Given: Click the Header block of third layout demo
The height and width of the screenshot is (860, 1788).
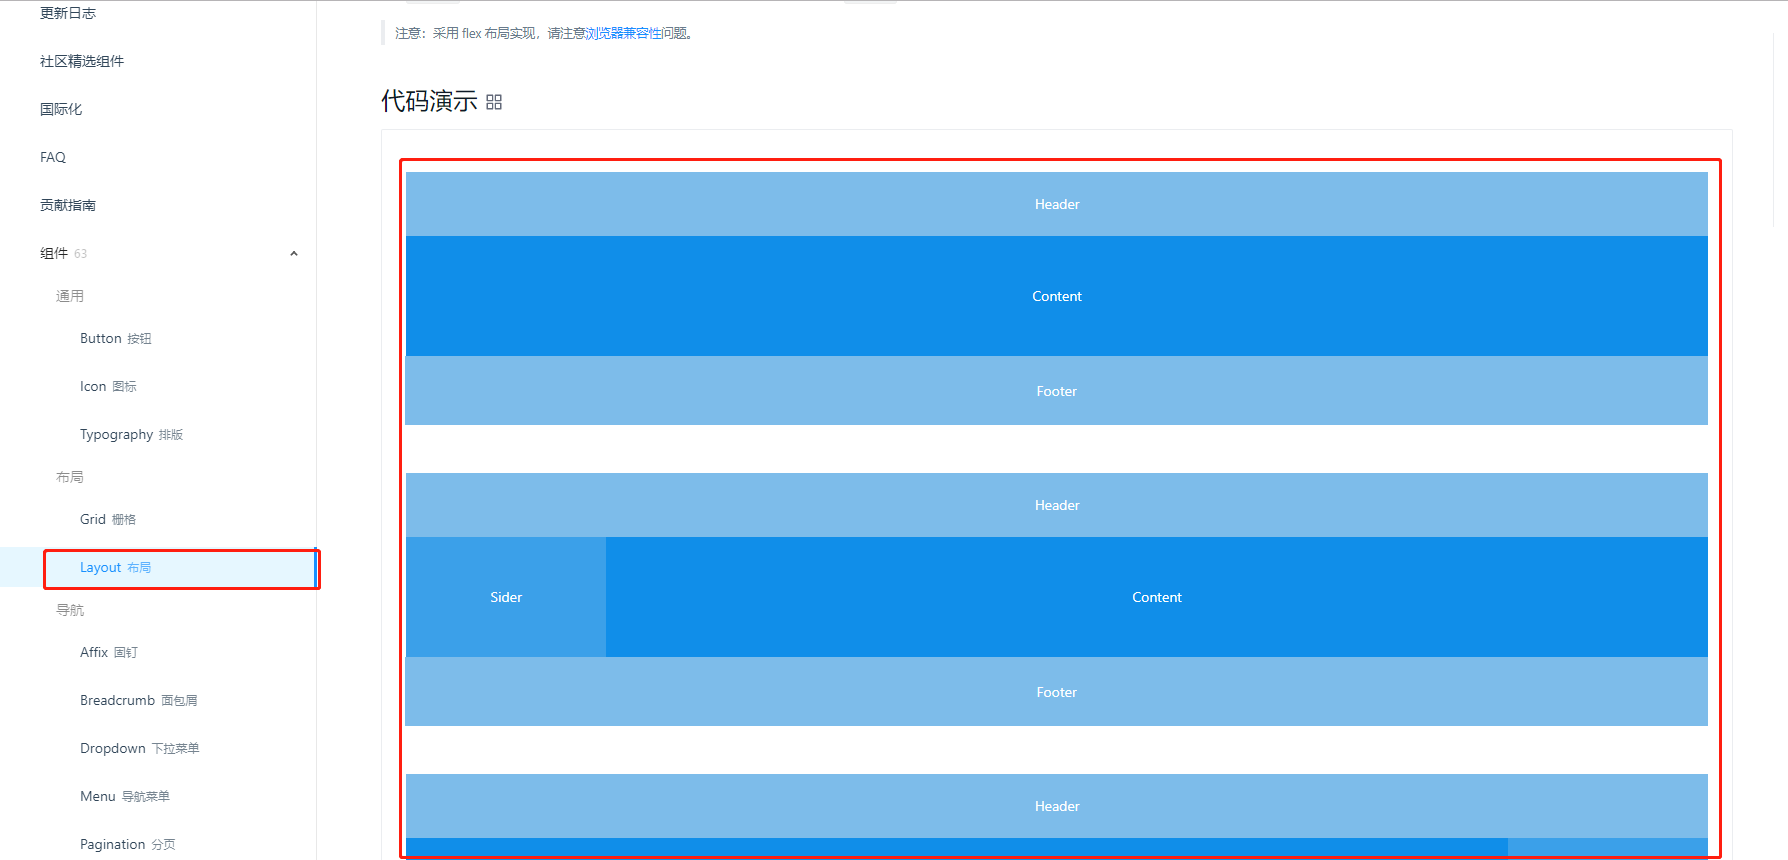Looking at the screenshot, I should pos(1057,806).
